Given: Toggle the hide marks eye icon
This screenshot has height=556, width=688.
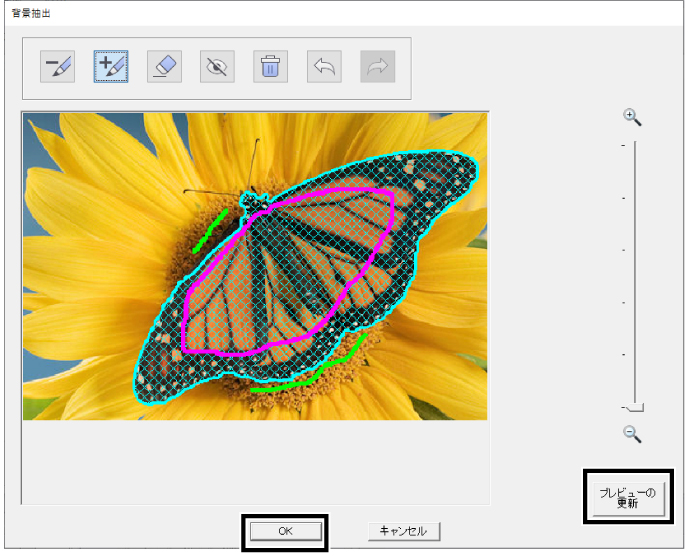Looking at the screenshot, I should click(217, 67).
